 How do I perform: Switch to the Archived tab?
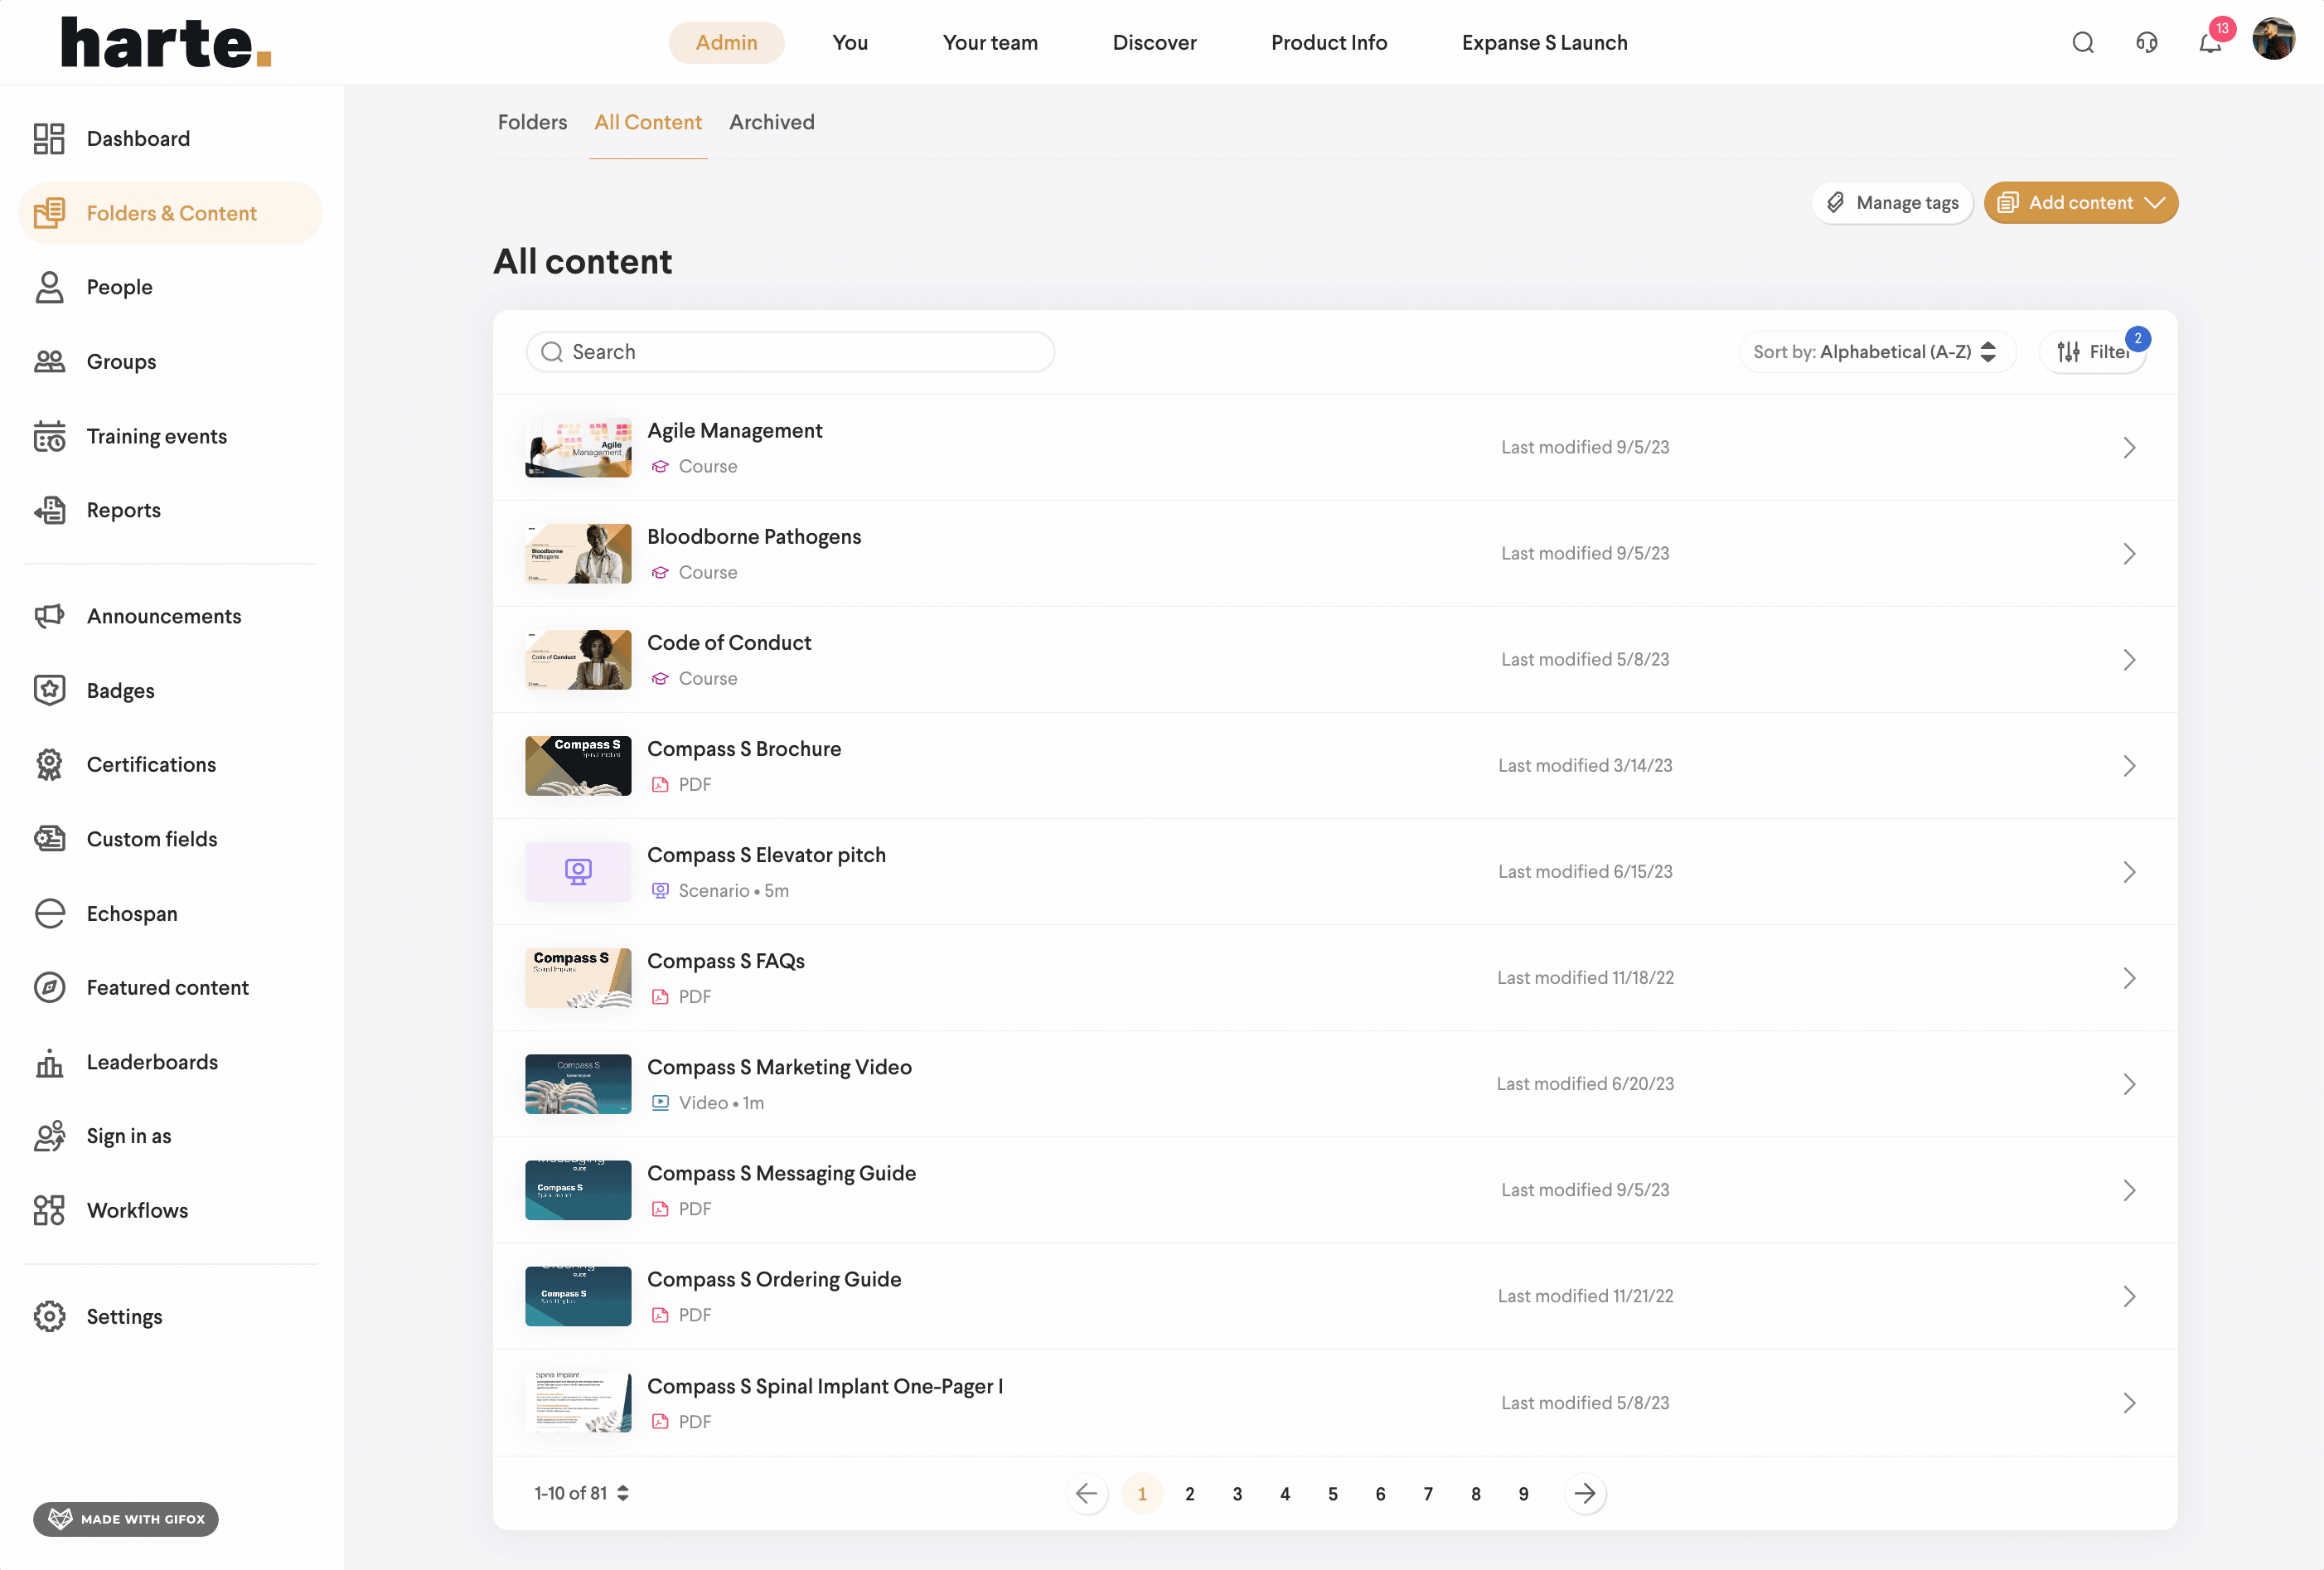pyautogui.click(x=771, y=122)
